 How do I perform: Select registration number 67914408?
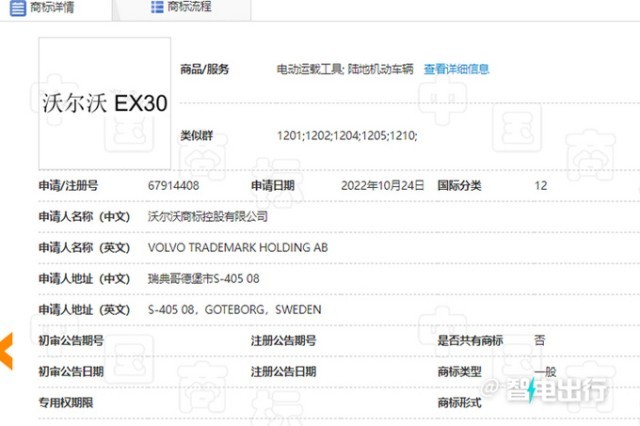(173, 186)
